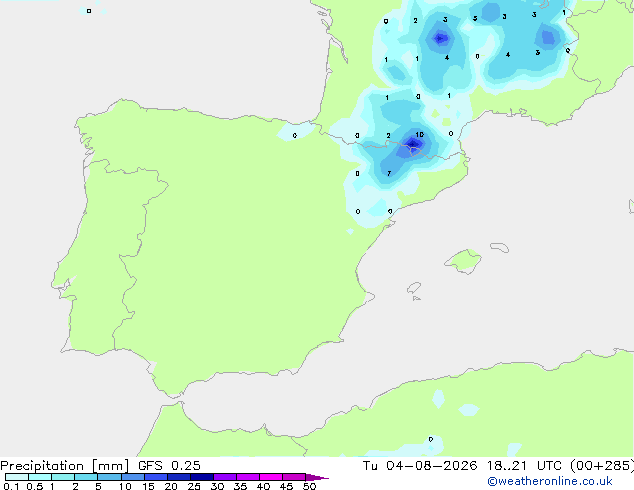Click the 'Precipitation [mm]' title text

(65, 466)
